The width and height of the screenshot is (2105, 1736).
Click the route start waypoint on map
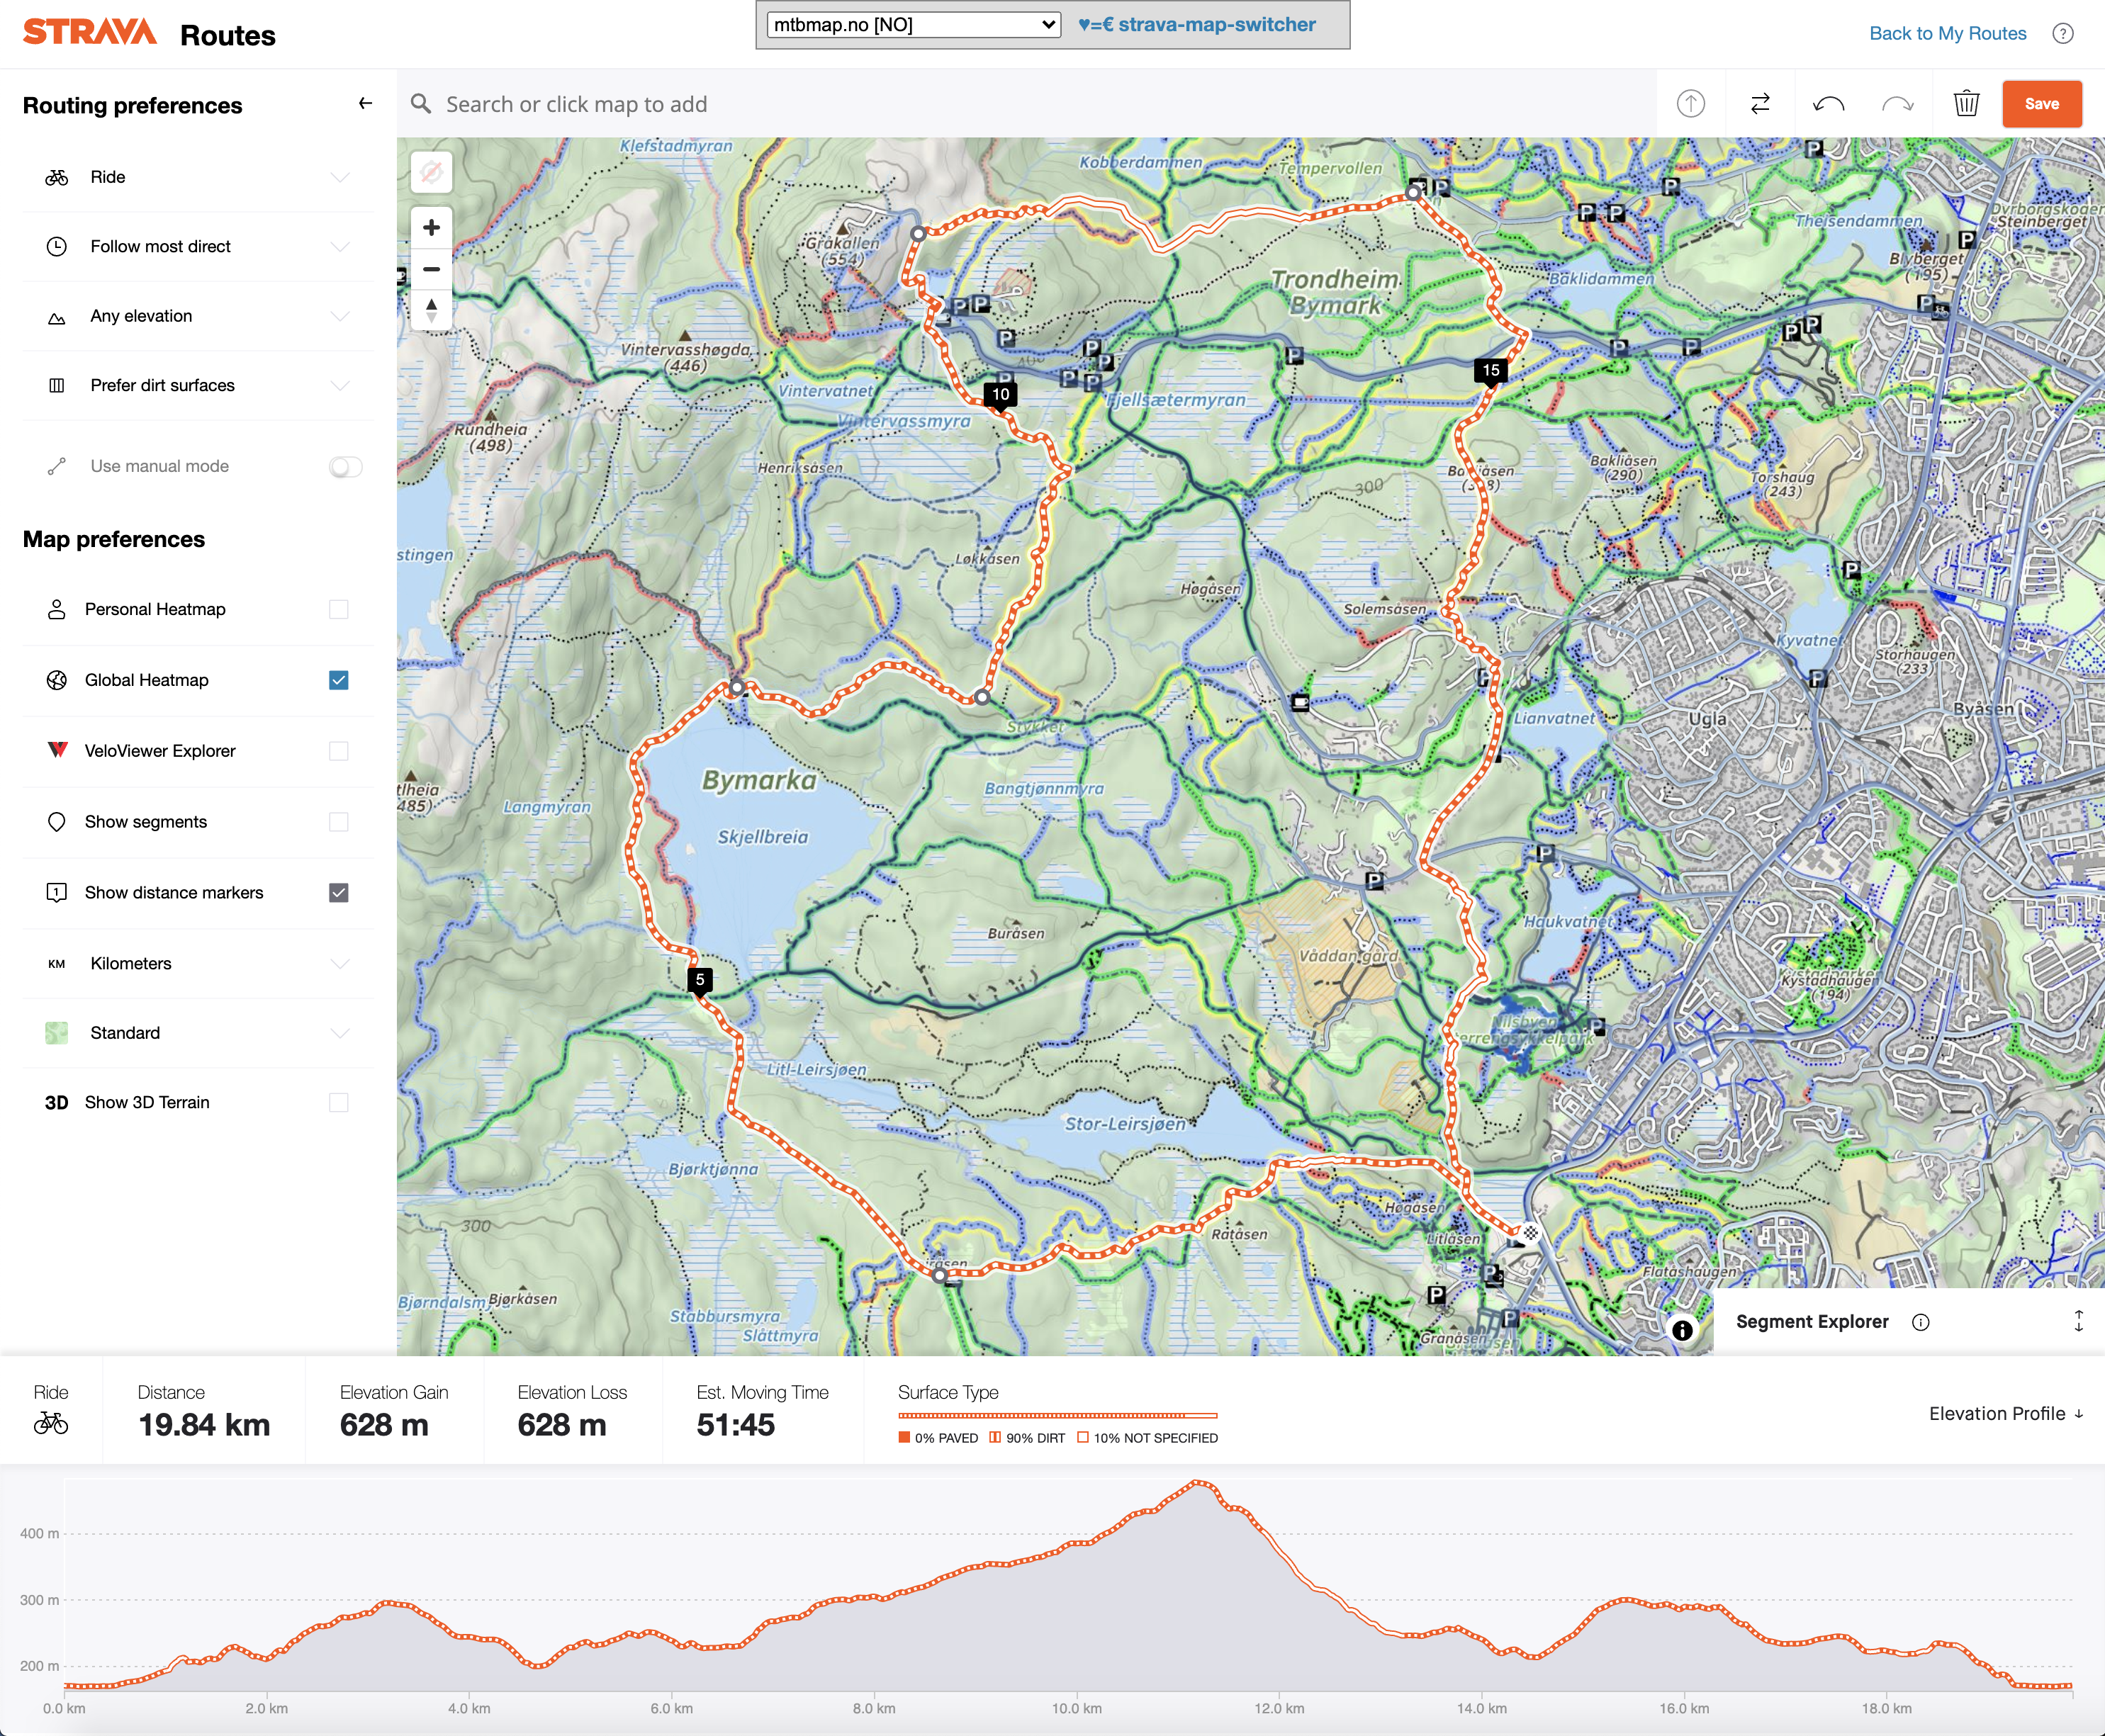(1530, 1233)
